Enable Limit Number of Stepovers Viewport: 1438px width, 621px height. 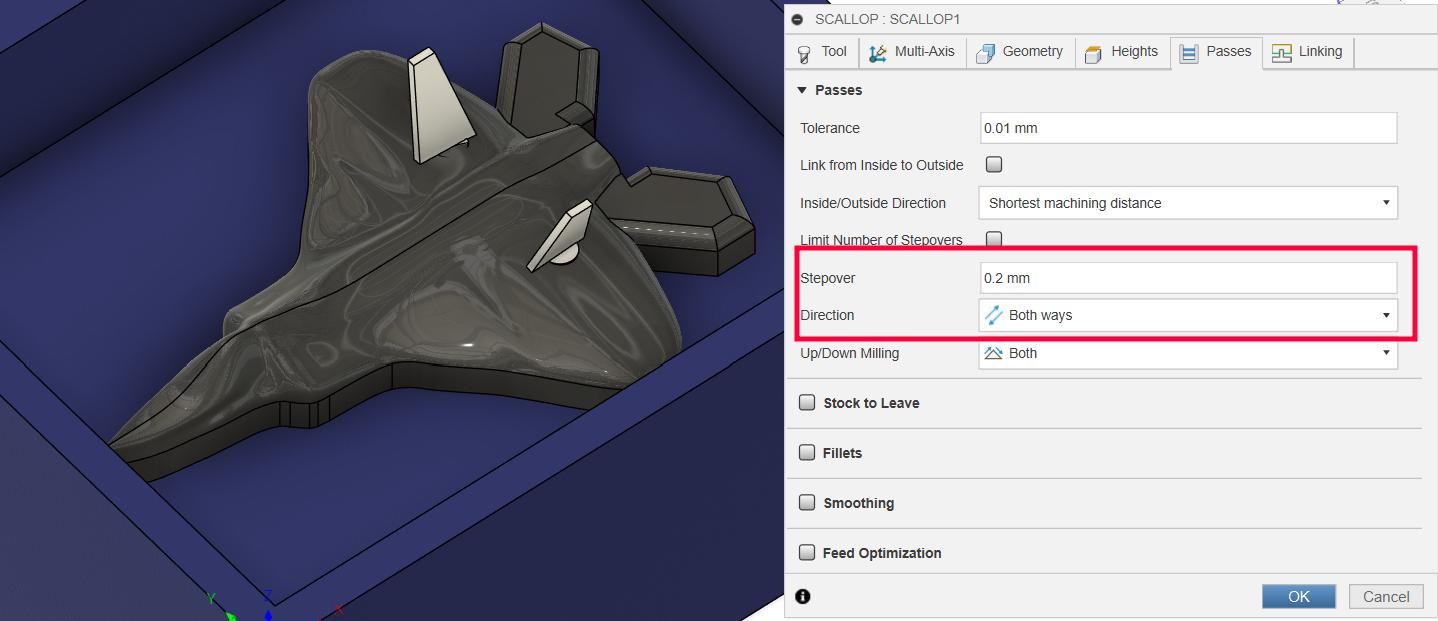(x=994, y=239)
